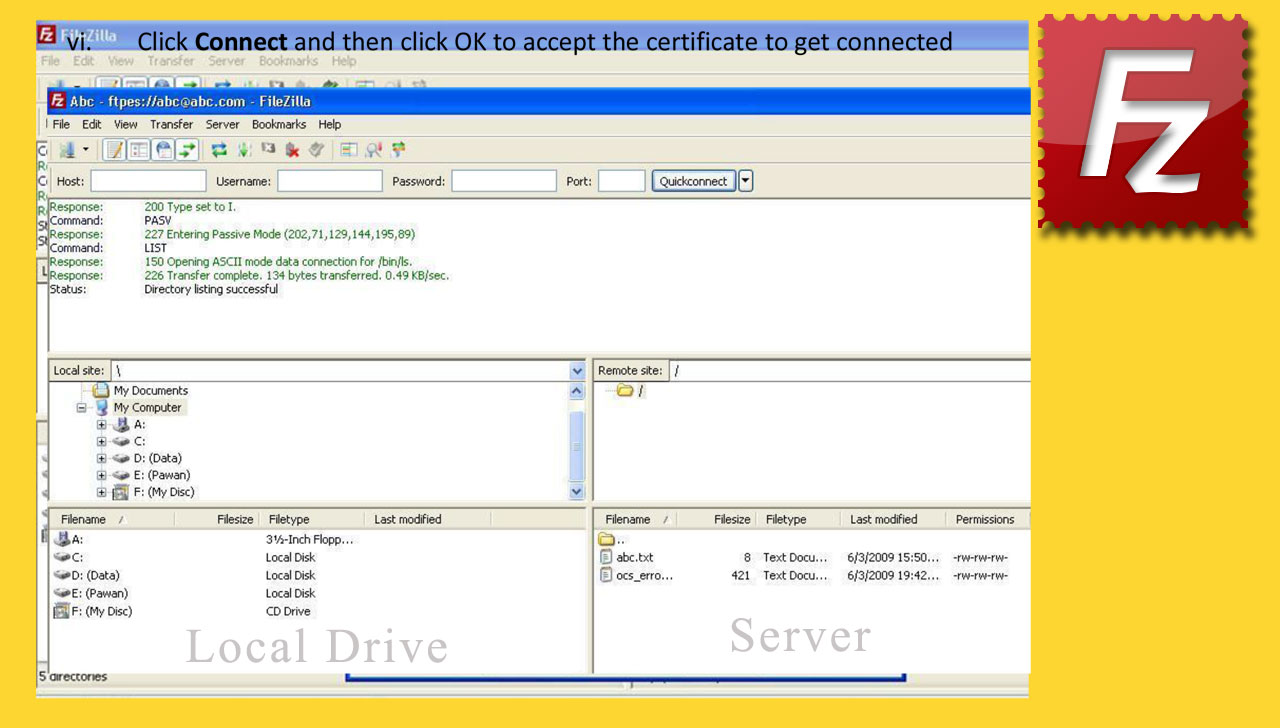Viewport: 1280px width, 728px height.
Task: Click the Remote site path field
Action: (x=849, y=371)
